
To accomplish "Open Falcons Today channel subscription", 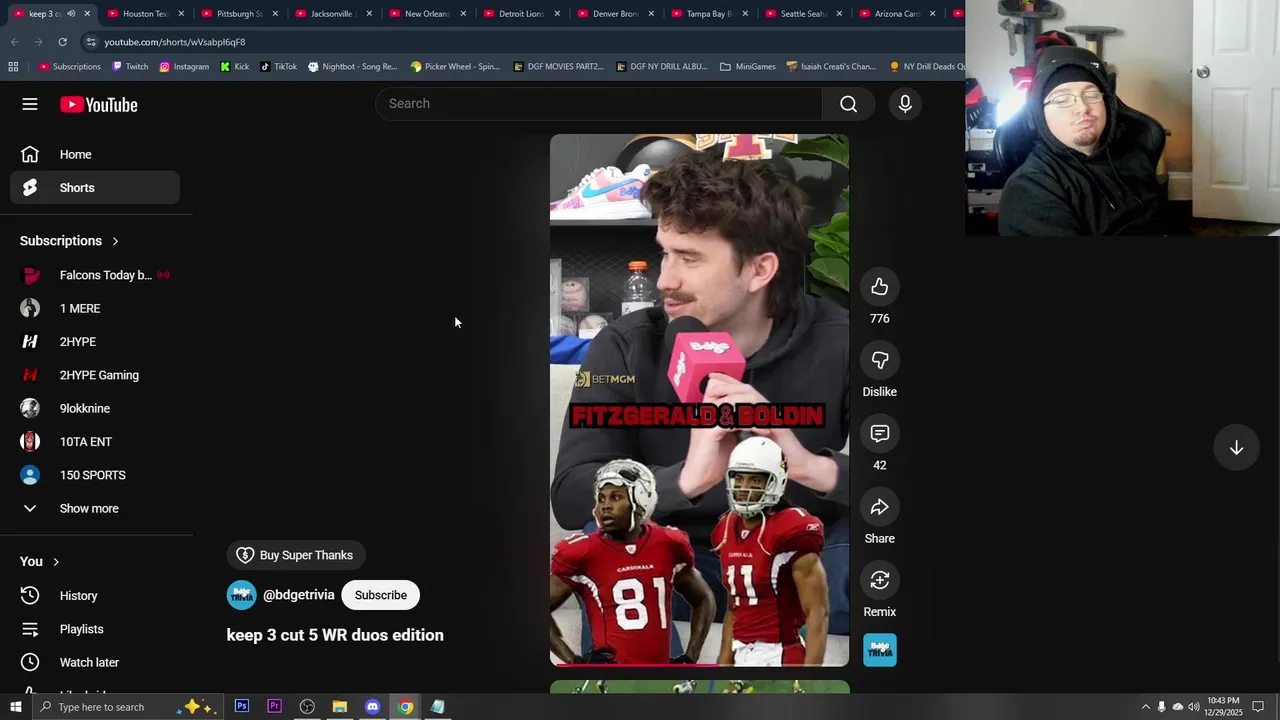I will tap(95, 275).
